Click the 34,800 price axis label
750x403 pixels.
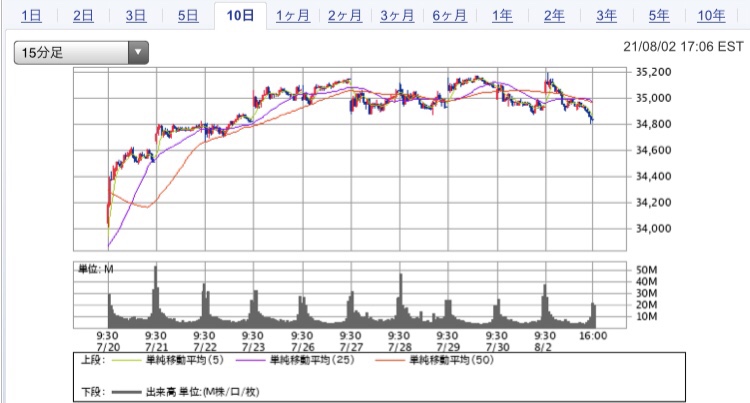[x=653, y=124]
